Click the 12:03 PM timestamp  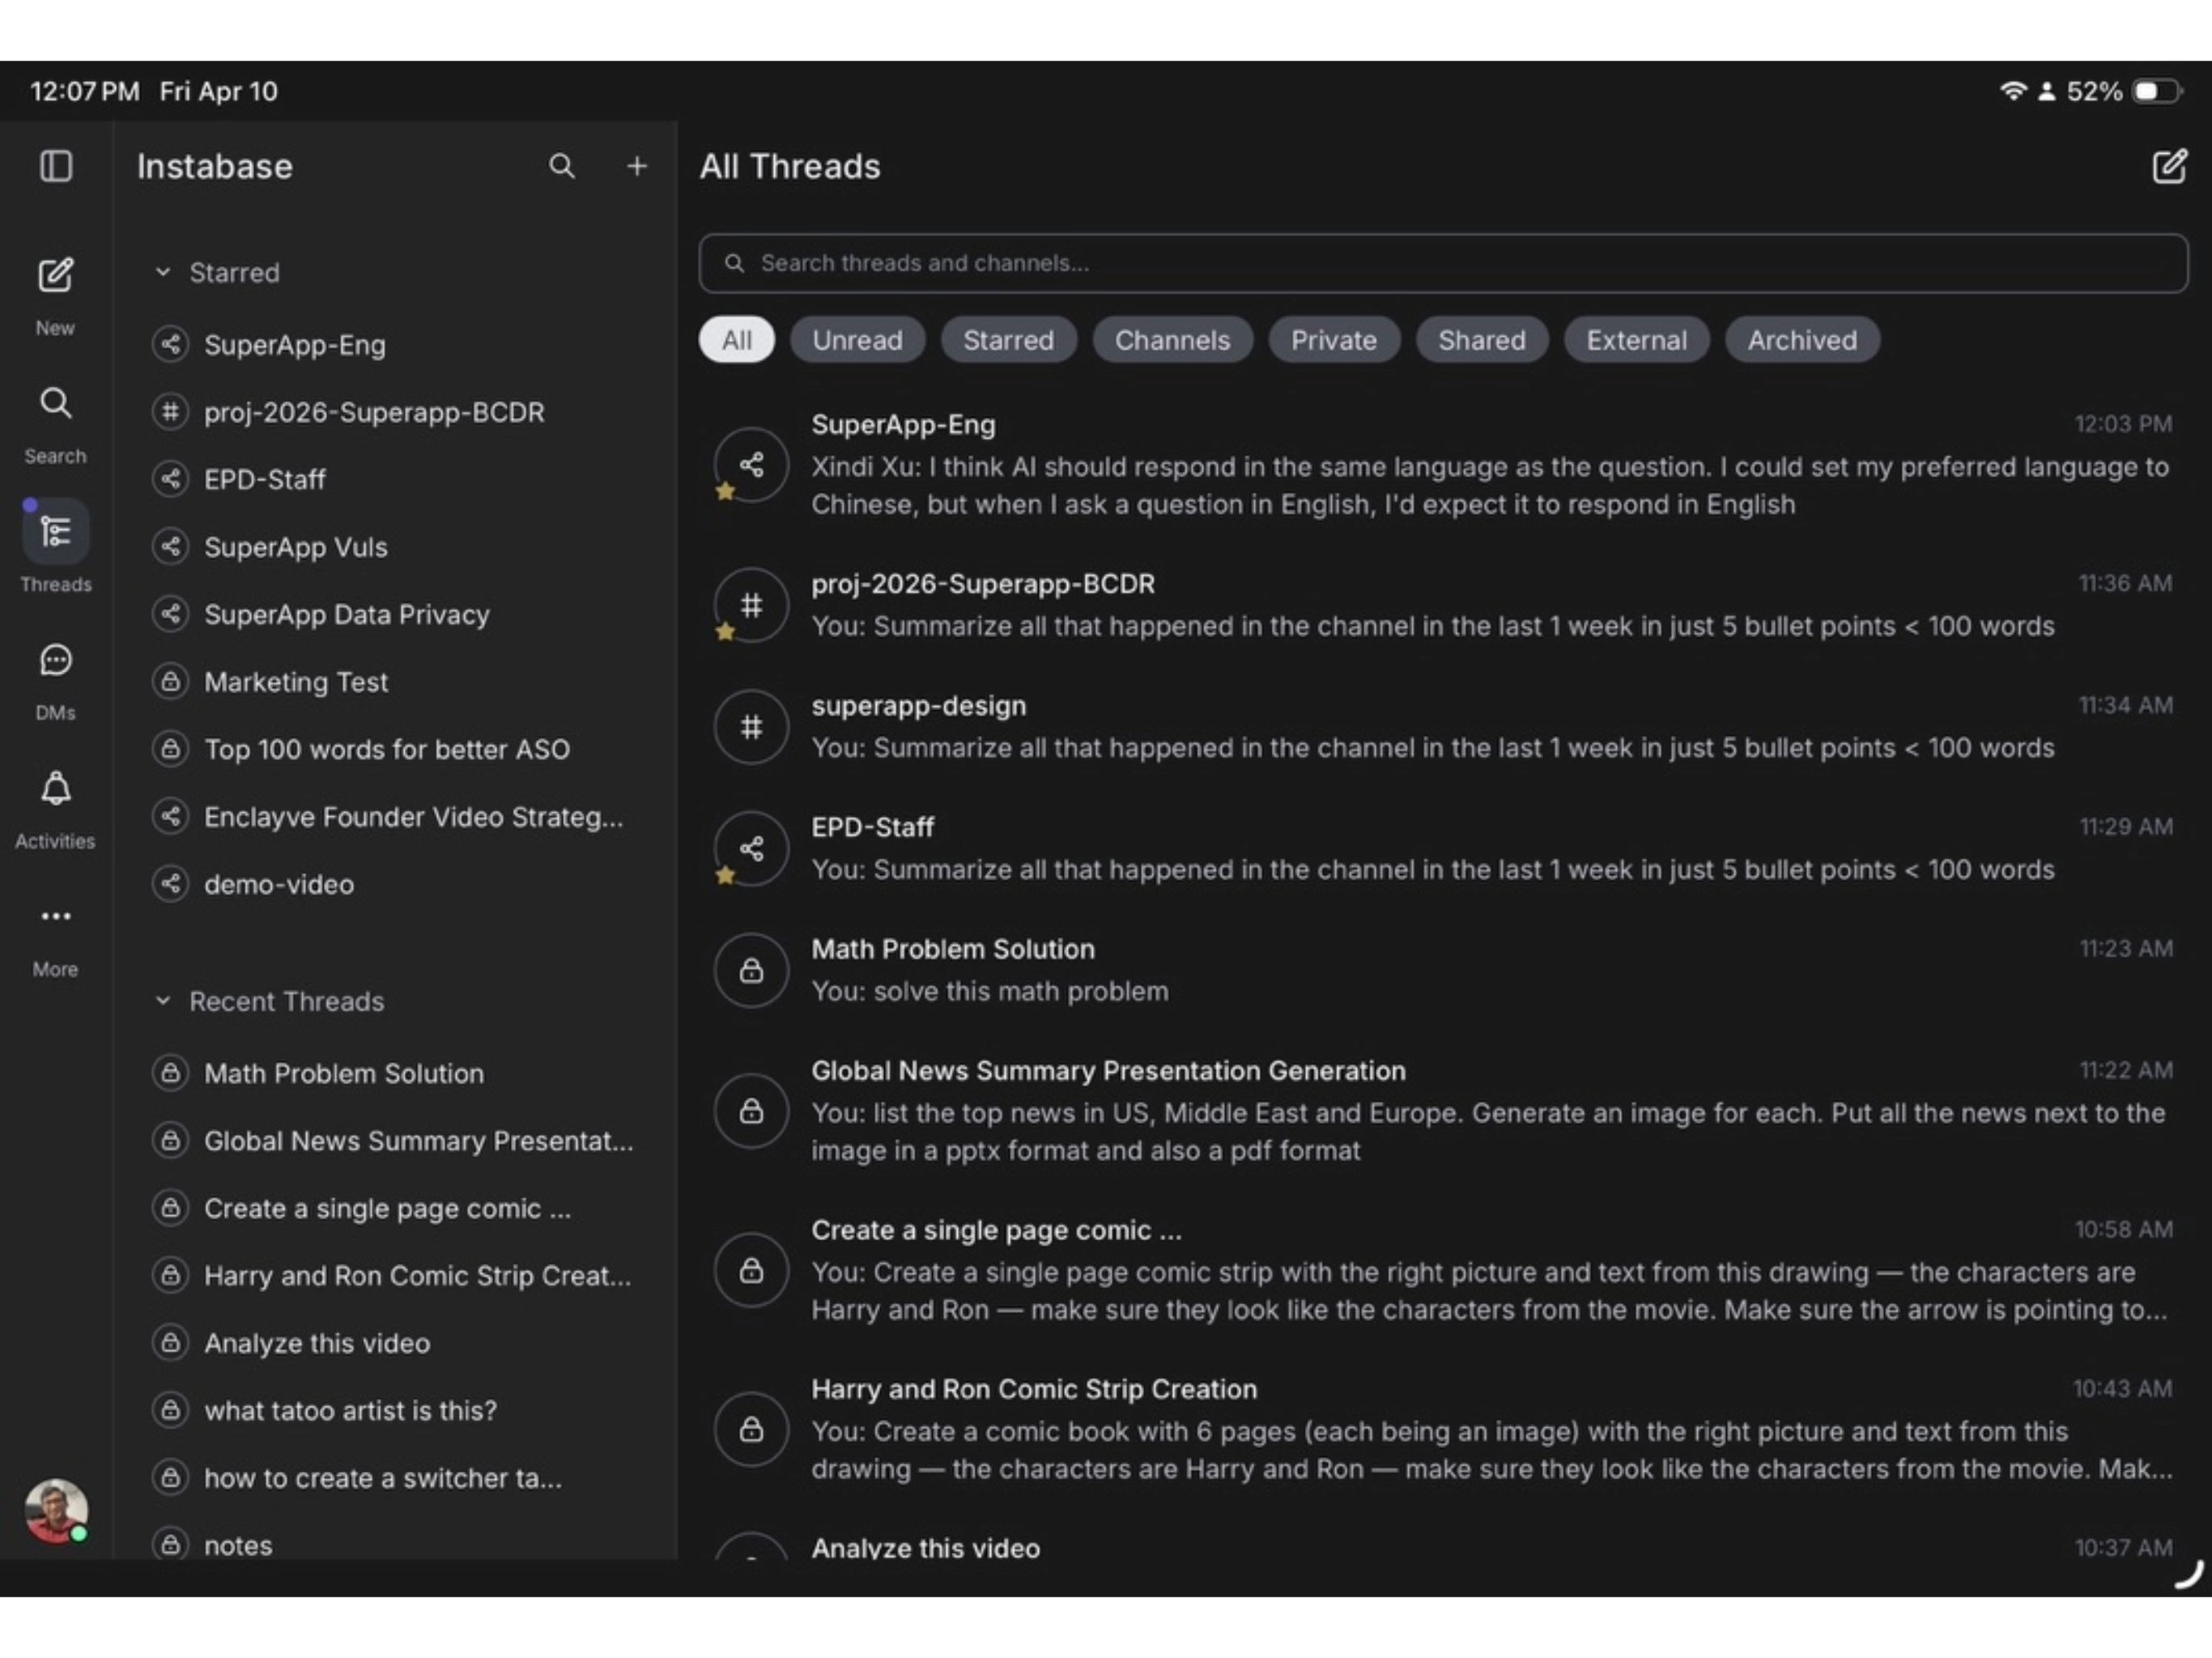2122,424
